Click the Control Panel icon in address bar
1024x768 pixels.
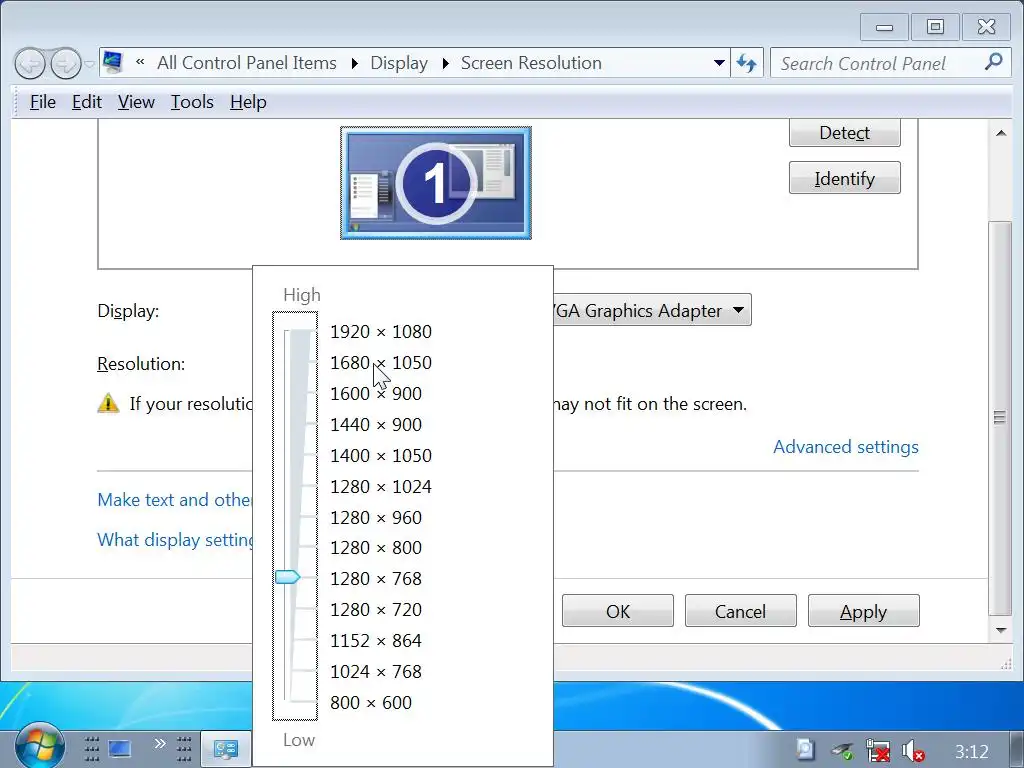click(114, 62)
